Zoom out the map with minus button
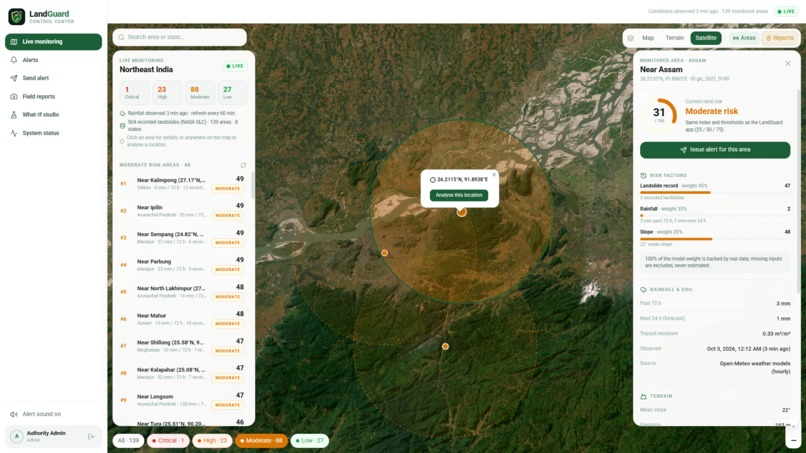The image size is (806, 453). point(793,440)
